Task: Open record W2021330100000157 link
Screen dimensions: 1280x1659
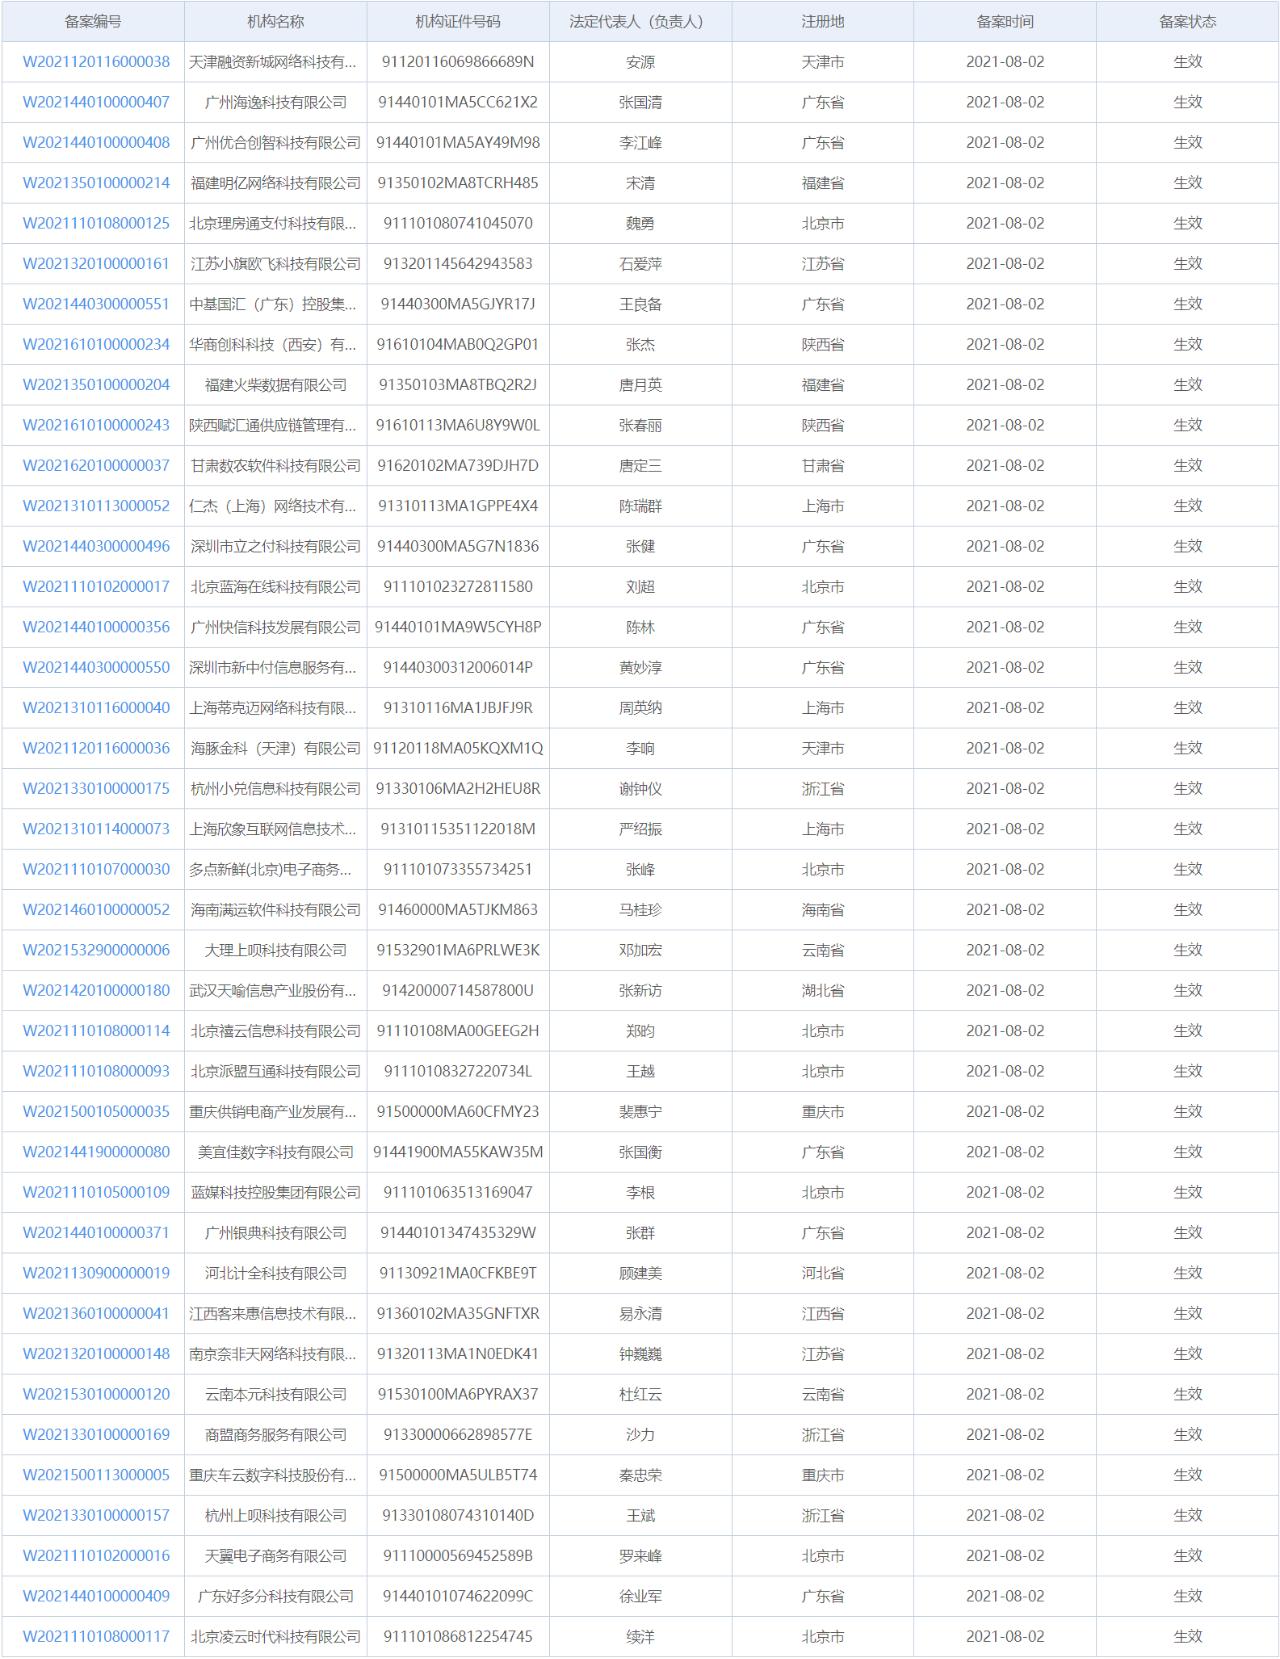Action: pyautogui.click(x=96, y=1515)
